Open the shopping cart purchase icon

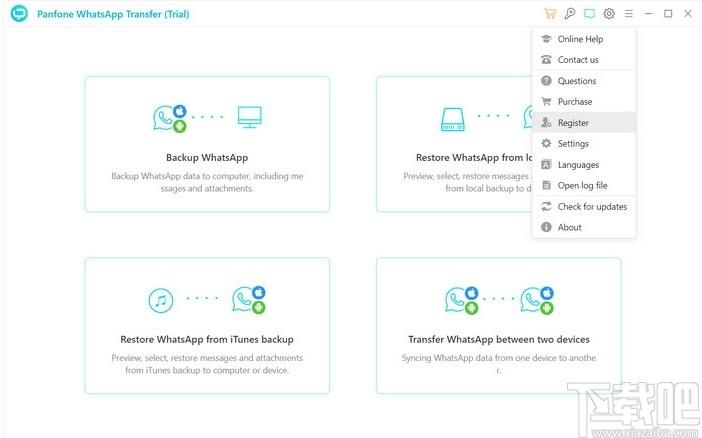pos(550,13)
